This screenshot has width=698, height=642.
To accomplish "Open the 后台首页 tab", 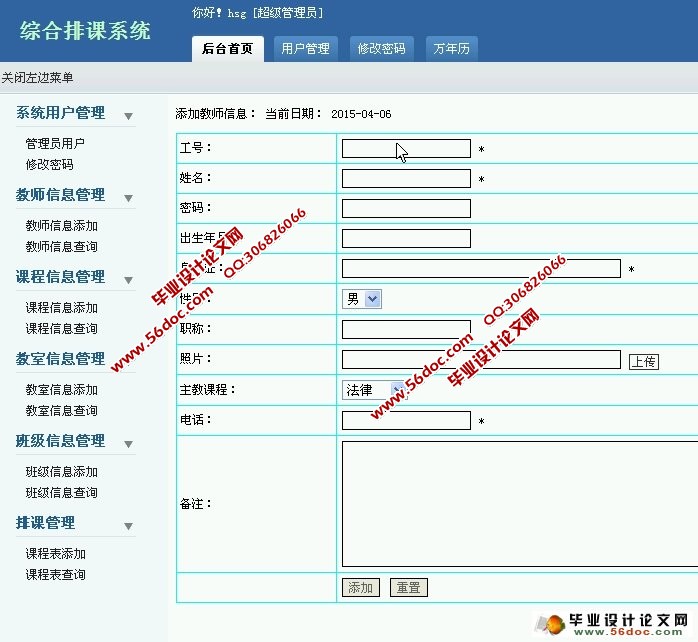I will click(x=227, y=49).
